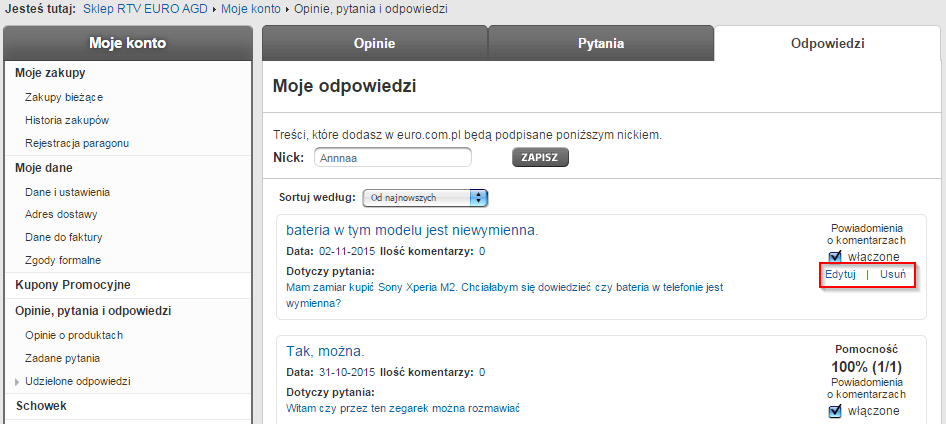This screenshot has height=424, width=946.
Task: Open the Opinie tab
Action: (374, 44)
